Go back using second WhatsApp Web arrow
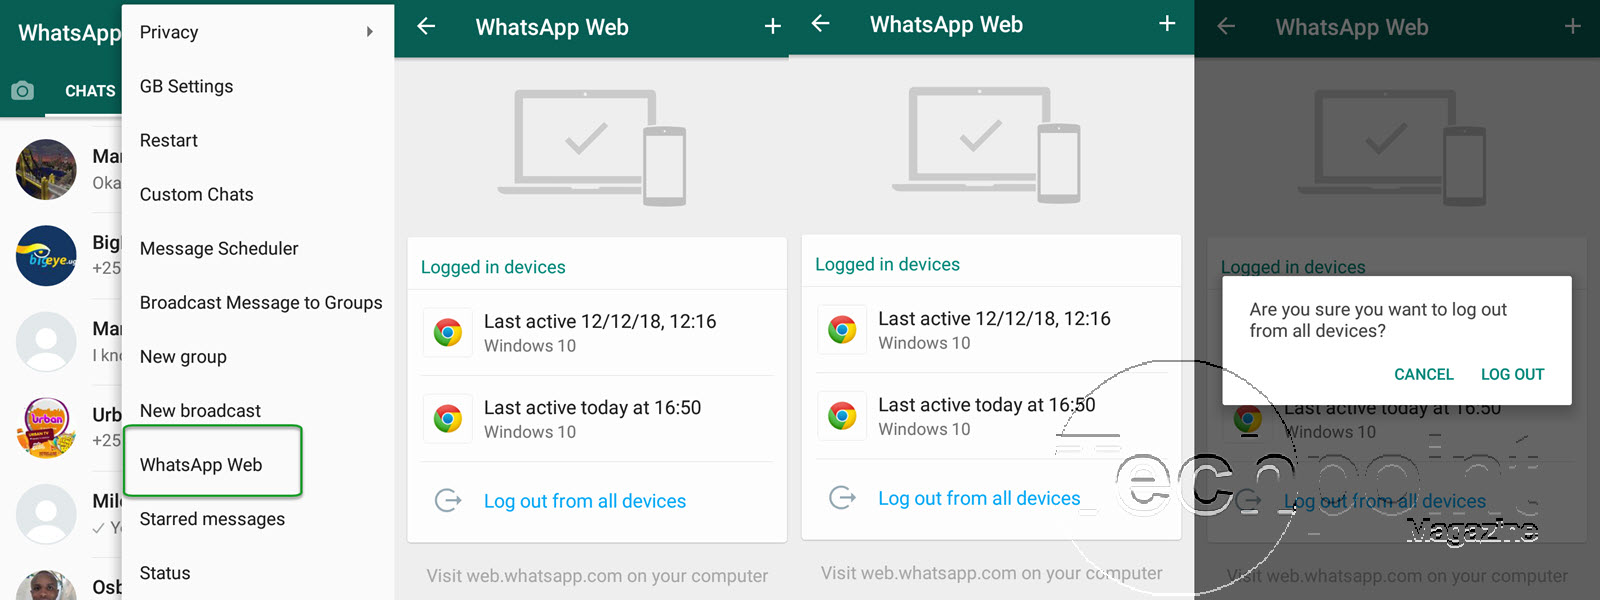The height and width of the screenshot is (600, 1600). [820, 24]
